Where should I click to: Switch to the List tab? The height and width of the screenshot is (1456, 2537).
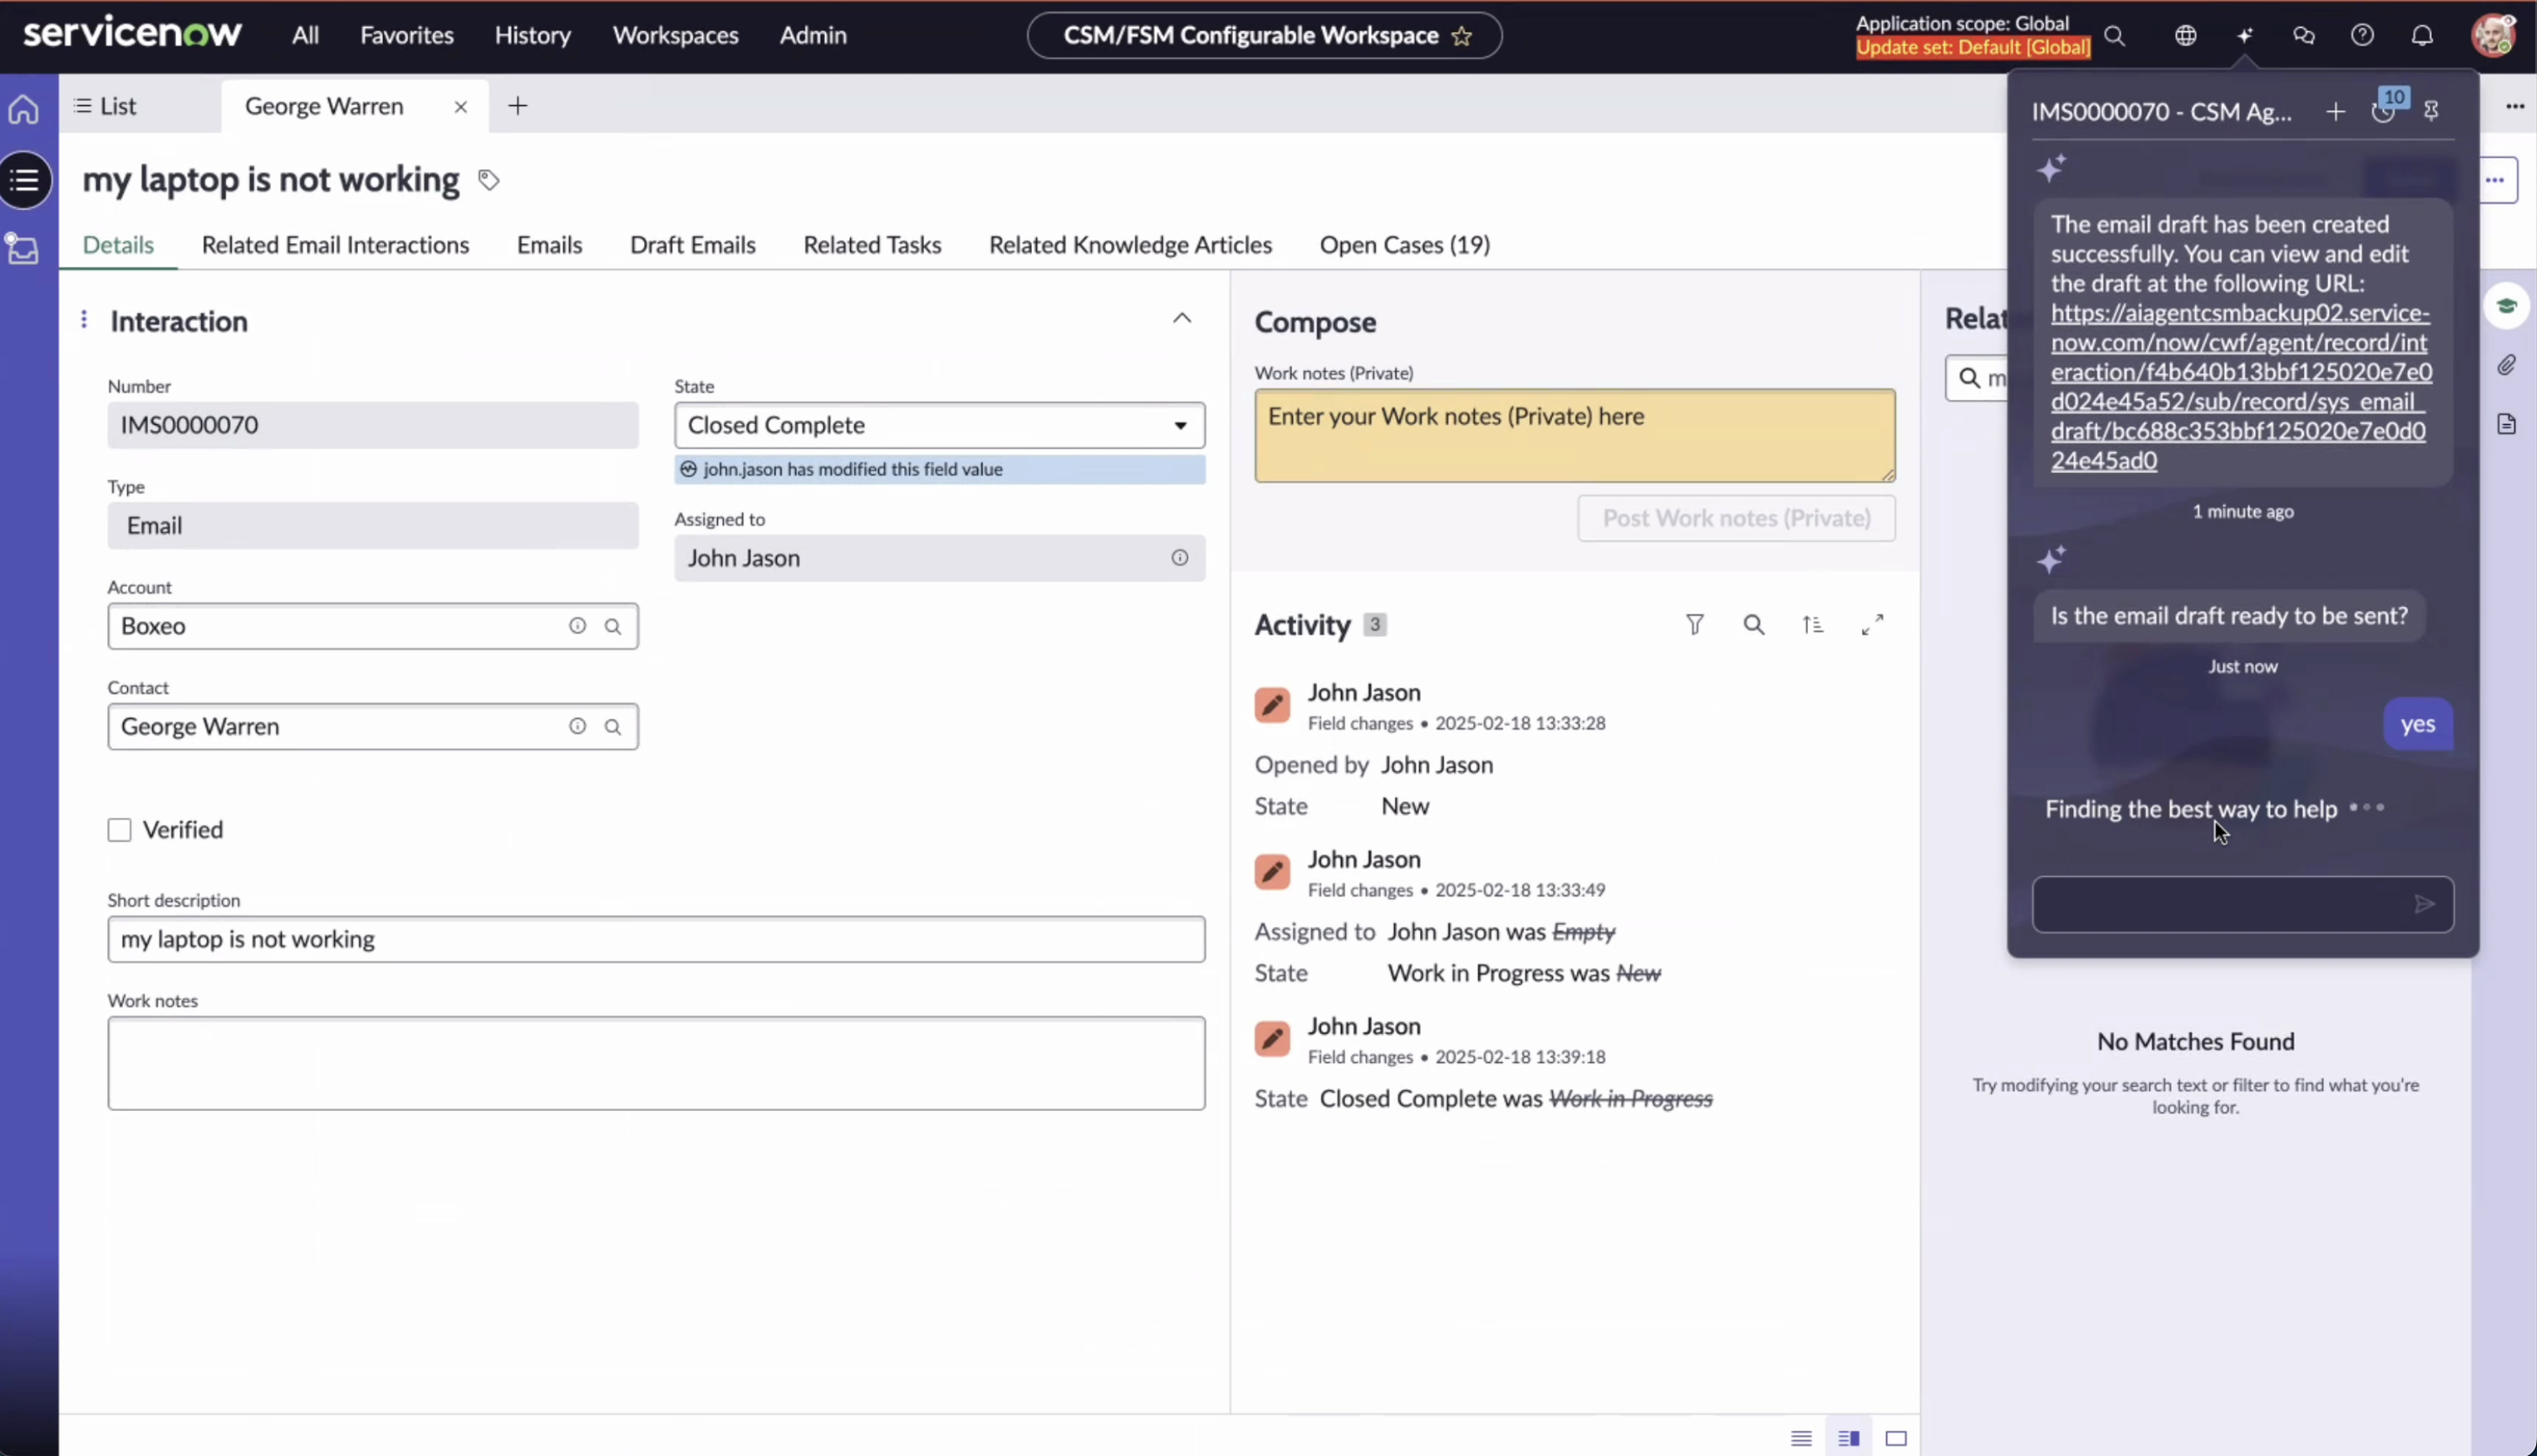[x=105, y=106]
